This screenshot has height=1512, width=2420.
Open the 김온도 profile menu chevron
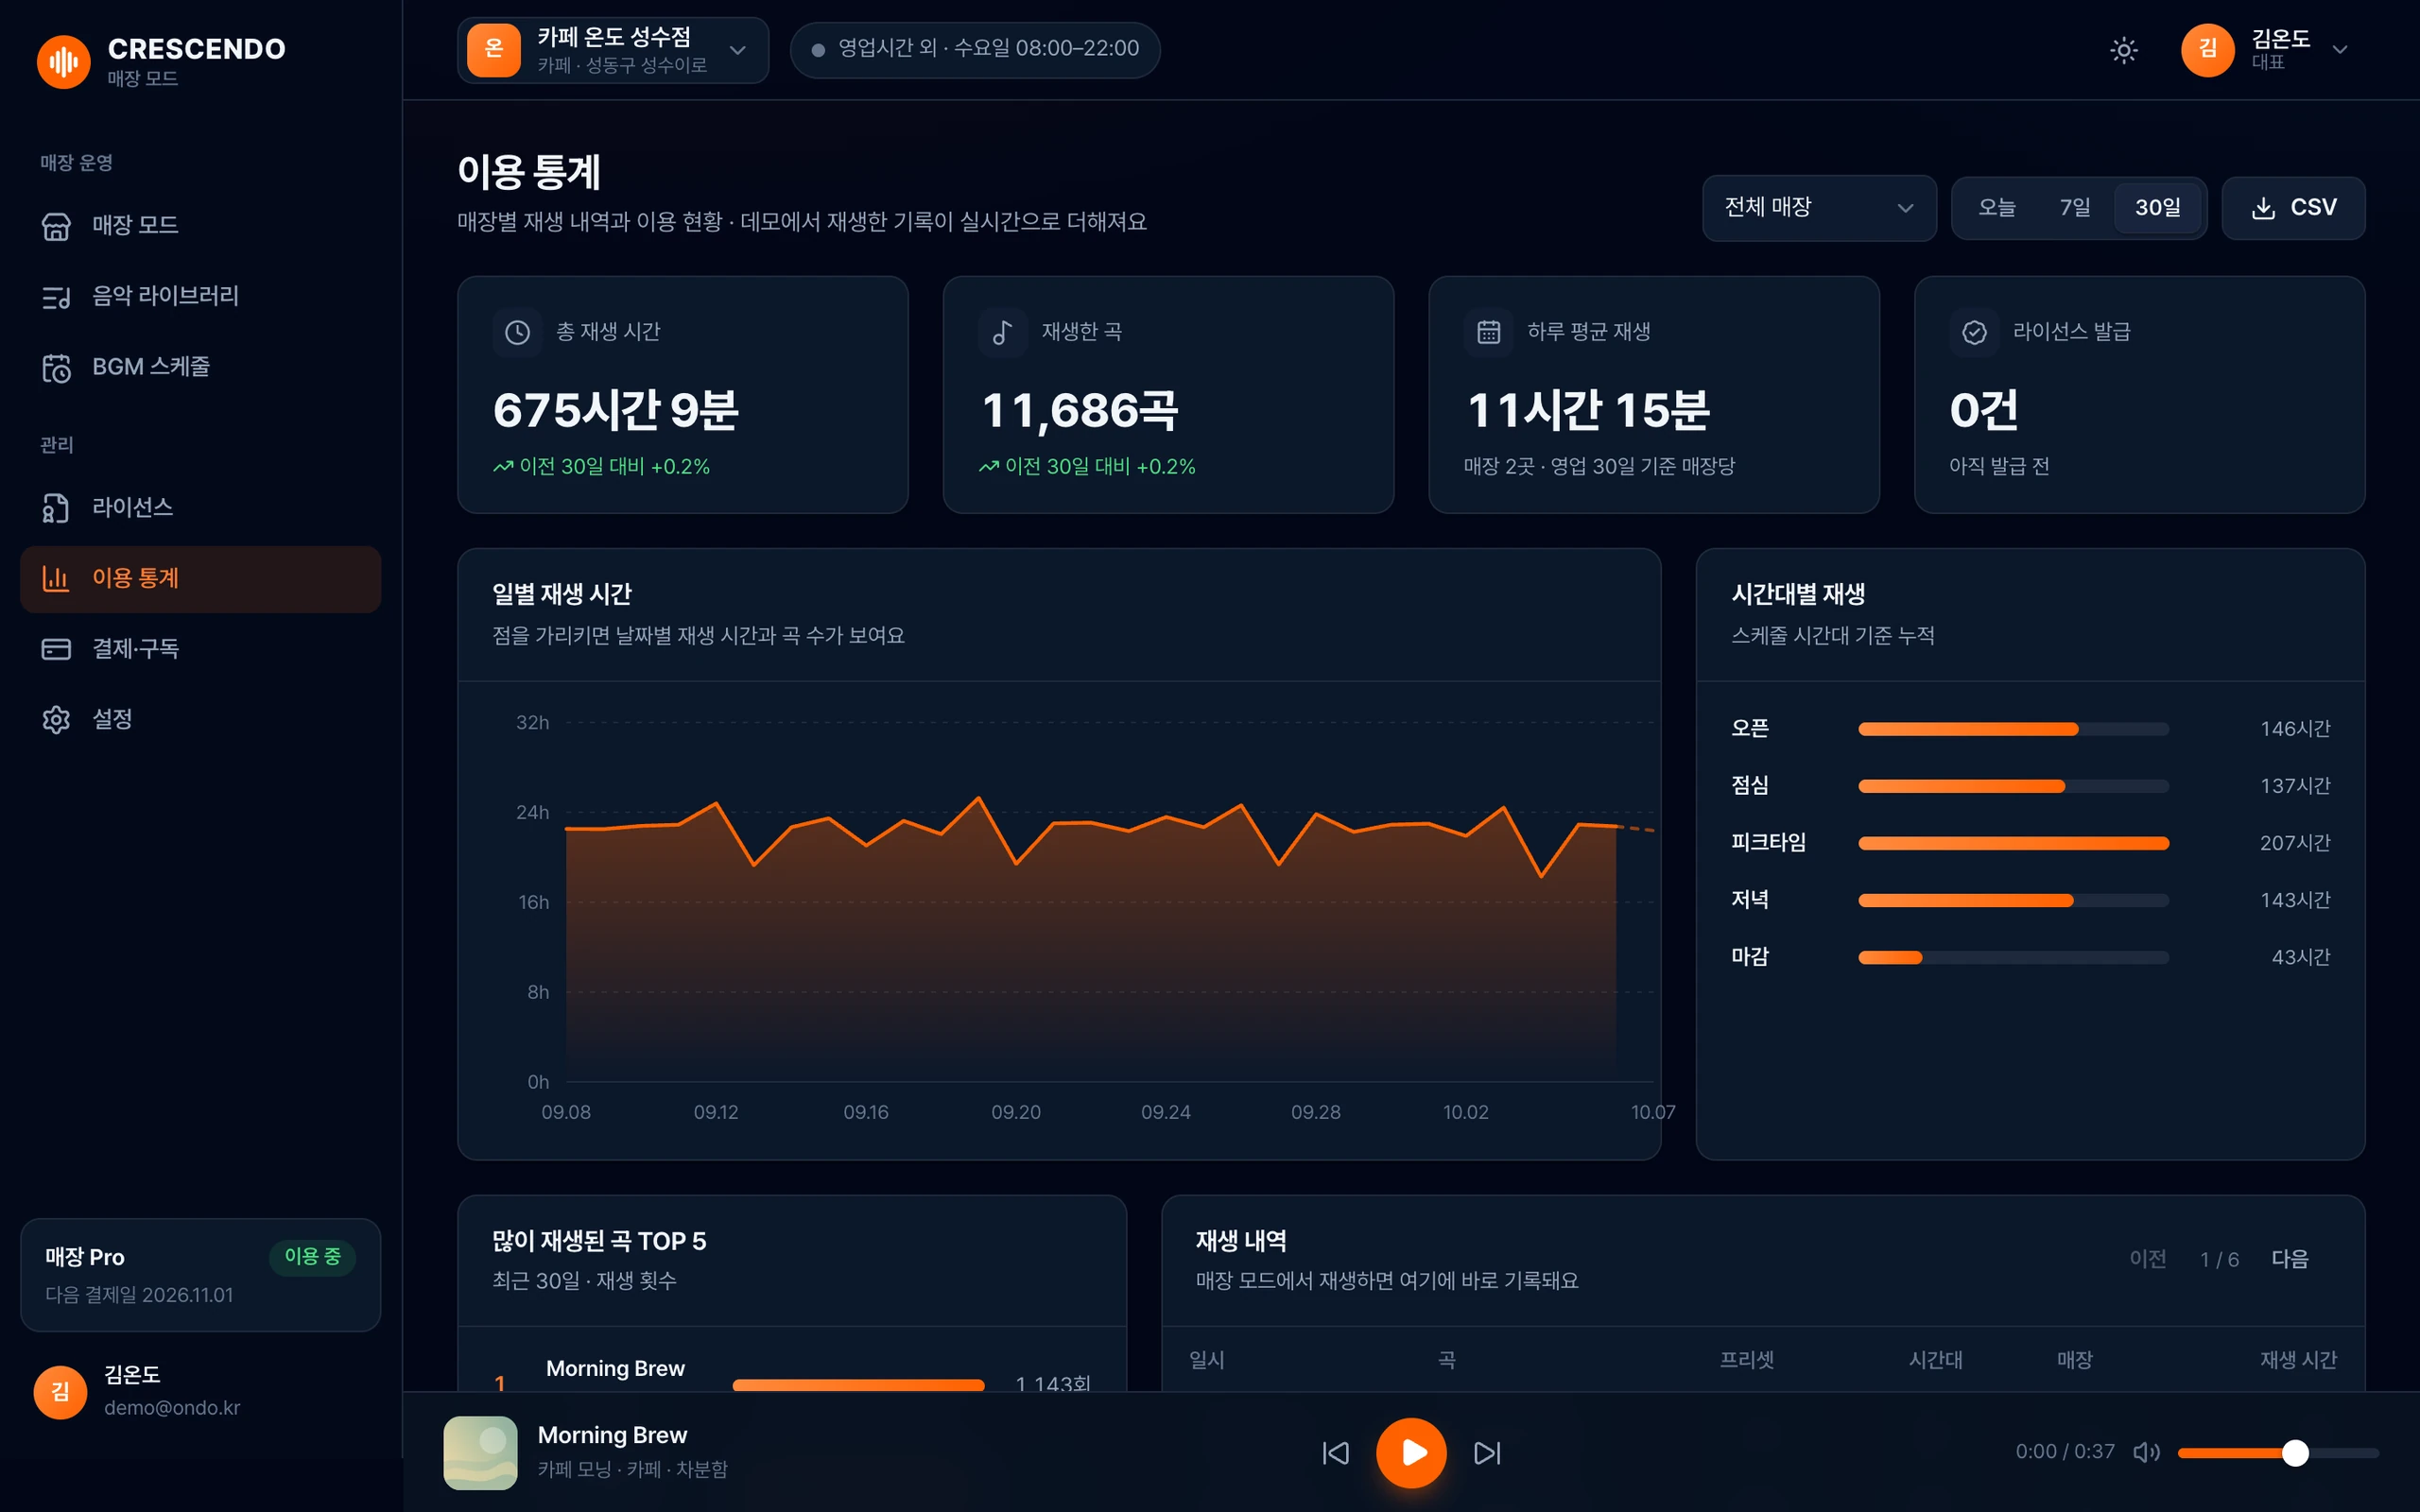pyautogui.click(x=2339, y=50)
